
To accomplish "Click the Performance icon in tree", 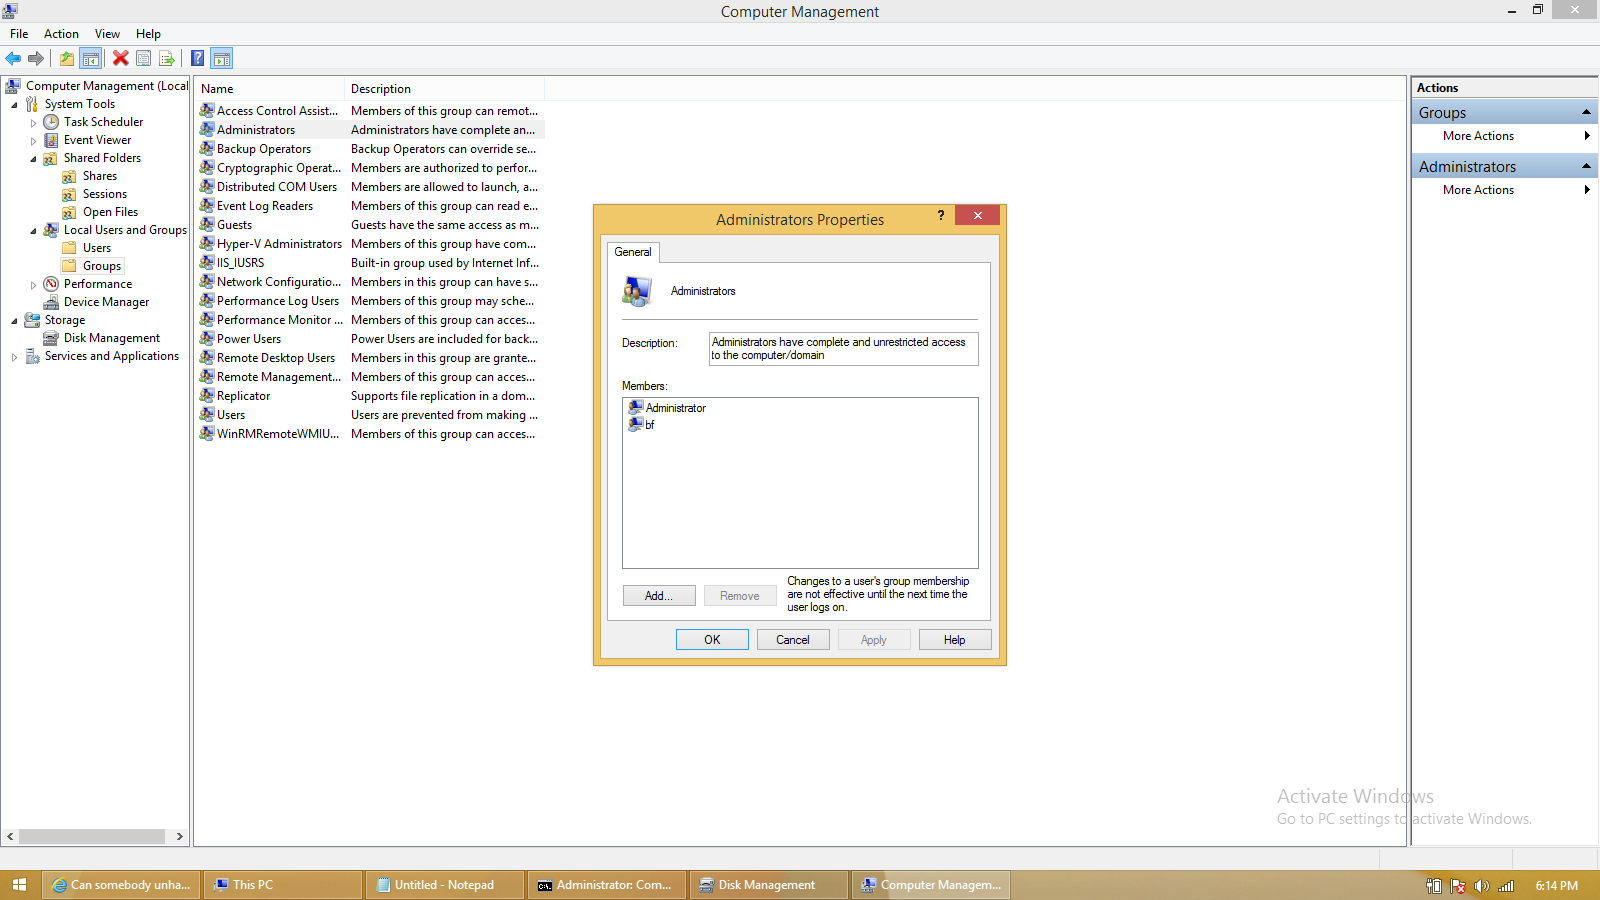I will 51,284.
